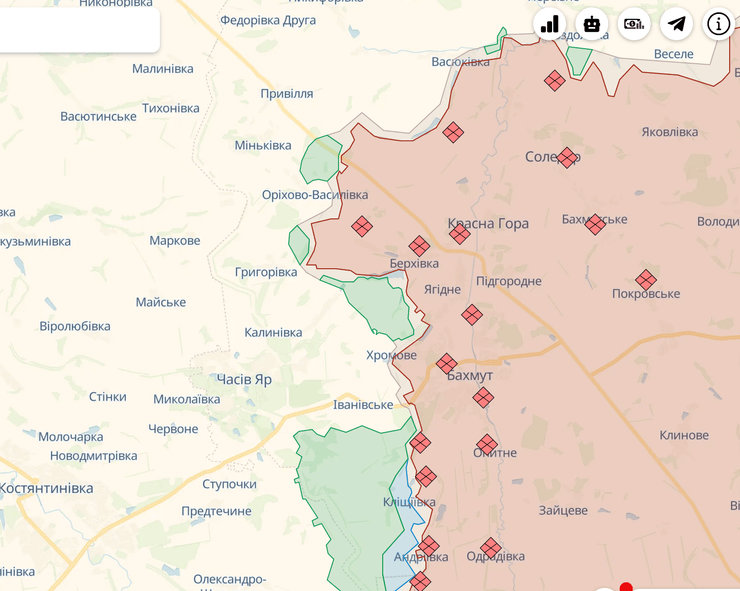
Task: Click the Часів Яр town label
Action: [244, 380]
